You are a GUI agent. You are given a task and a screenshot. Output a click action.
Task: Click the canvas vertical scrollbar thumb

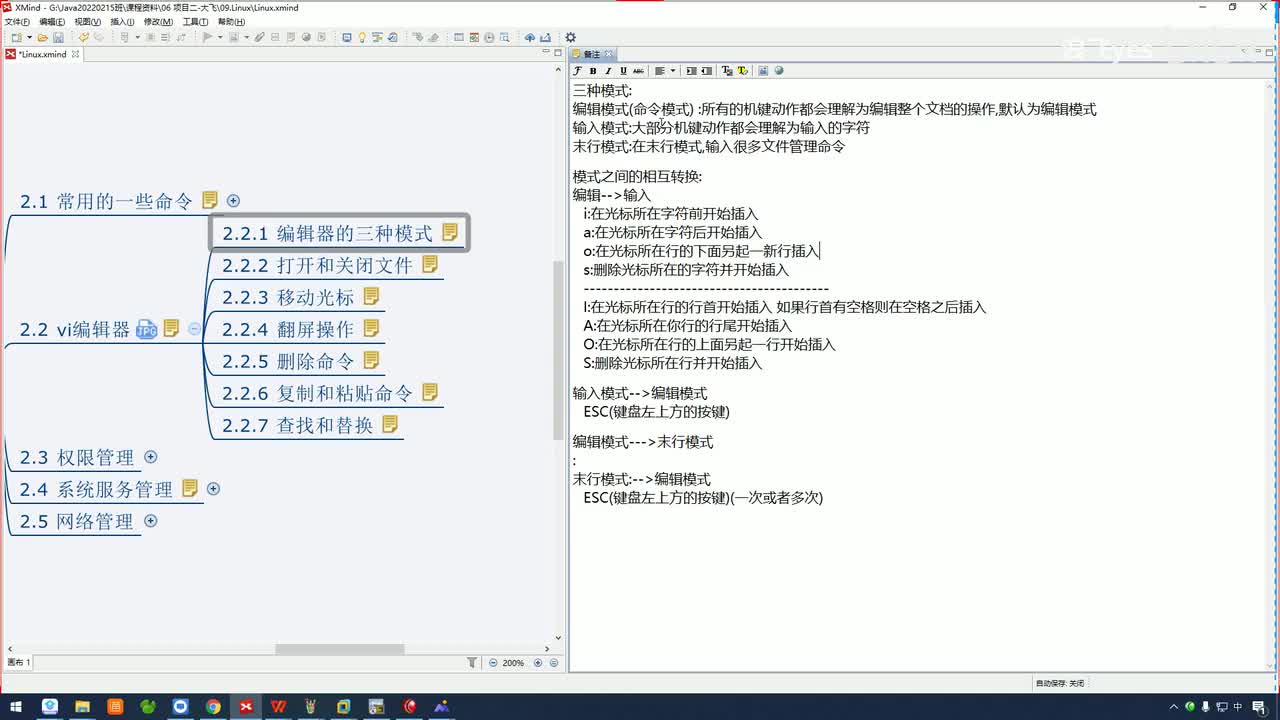click(559, 349)
